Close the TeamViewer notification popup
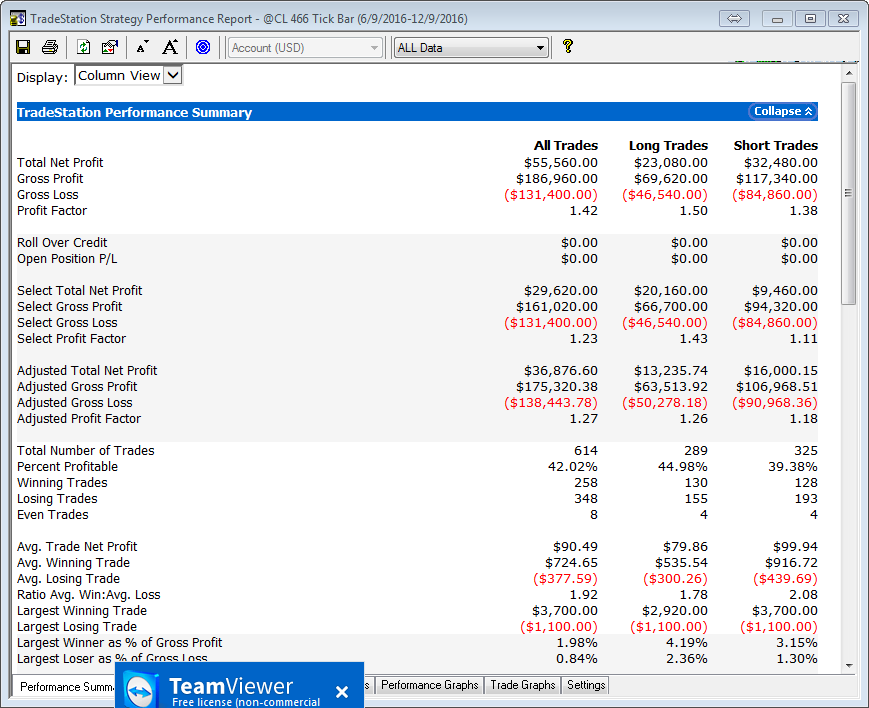Image resolution: width=869 pixels, height=708 pixels. point(342,691)
